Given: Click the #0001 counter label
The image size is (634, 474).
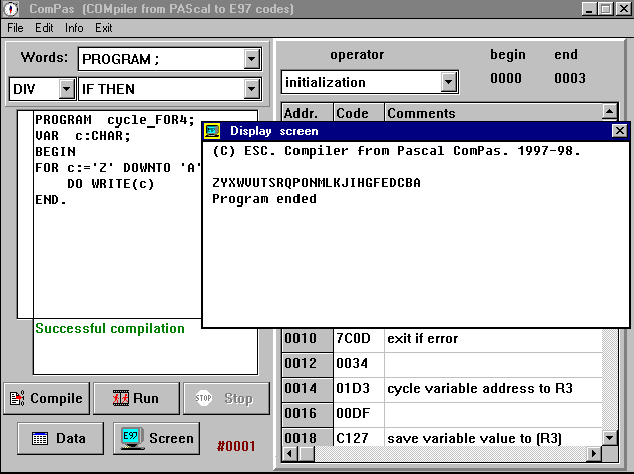Looking at the screenshot, I should [236, 446].
